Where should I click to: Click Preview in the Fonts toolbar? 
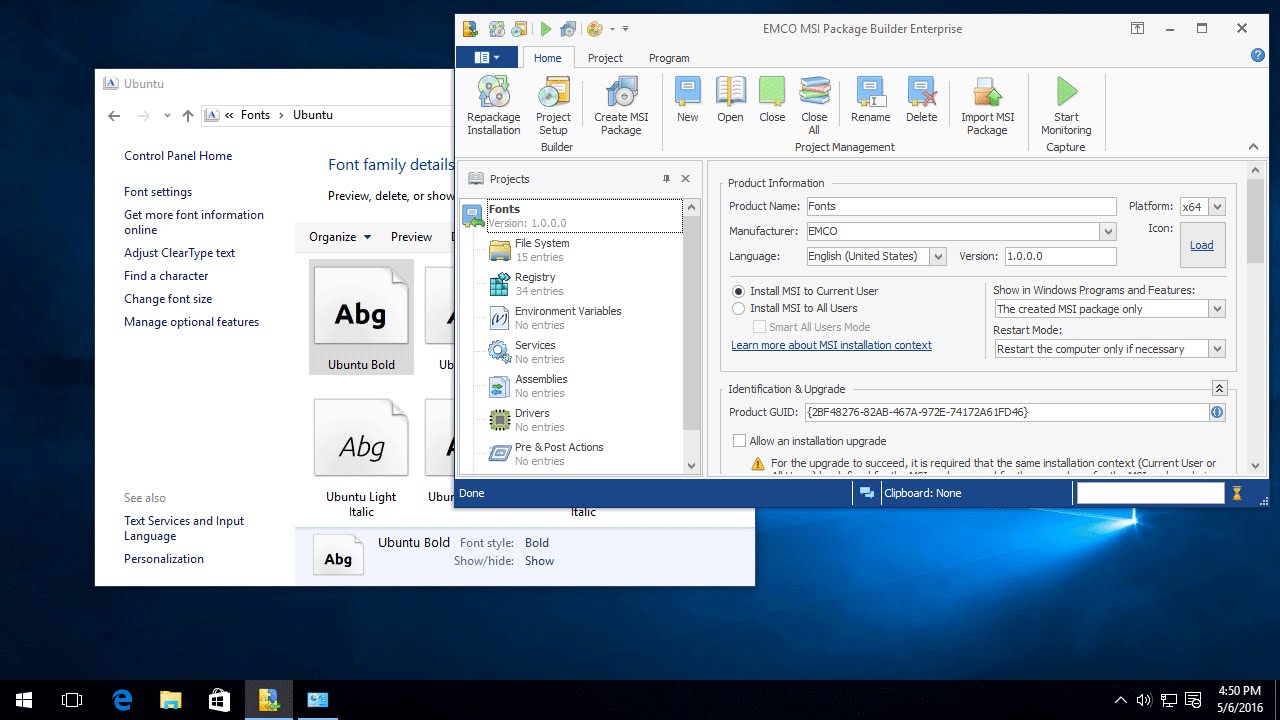coord(411,237)
